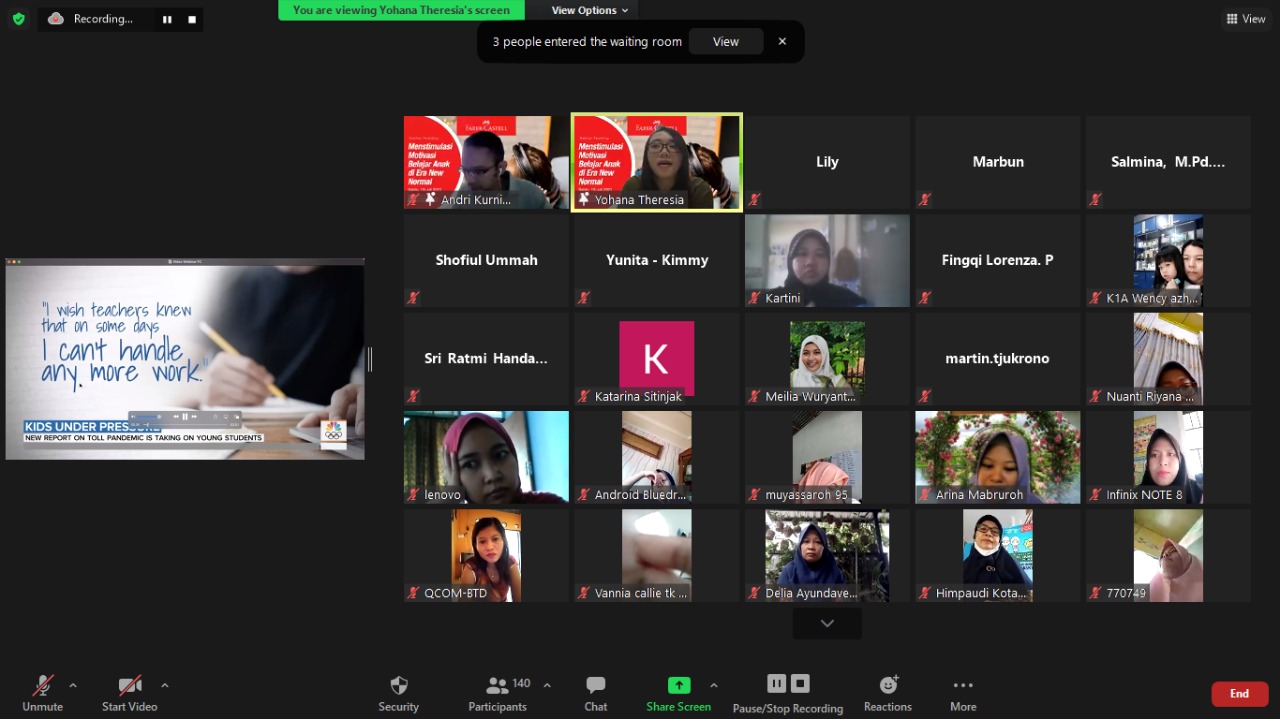Select QCOM-BTD video tile
The image size is (1280, 719).
point(486,555)
